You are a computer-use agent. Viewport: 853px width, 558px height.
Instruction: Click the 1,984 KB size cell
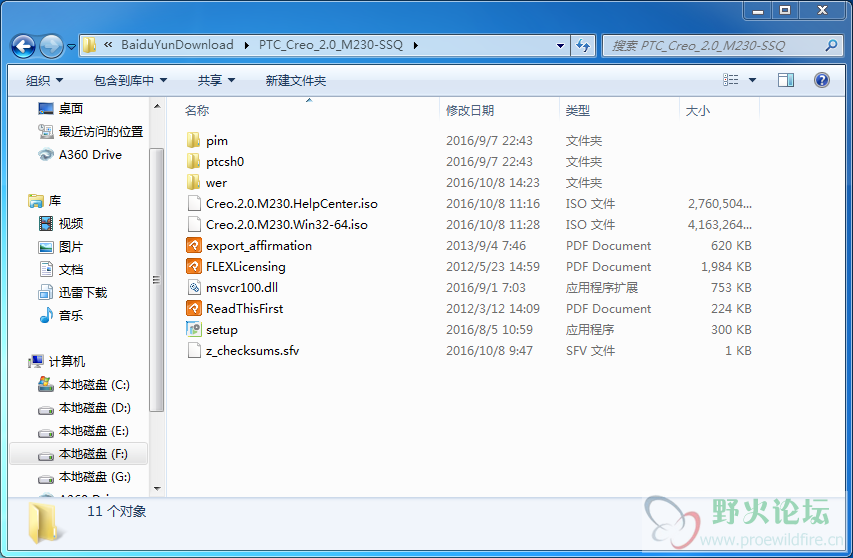click(x=726, y=266)
